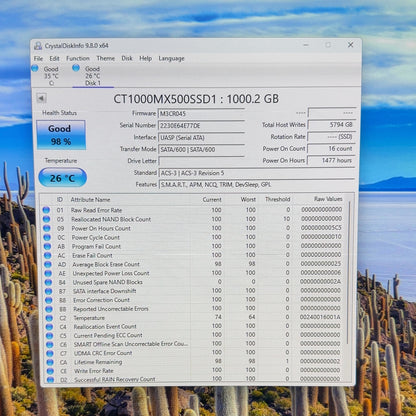Click status icon for Raw Read Error Rate
The image size is (416, 416).
[x=46, y=210]
